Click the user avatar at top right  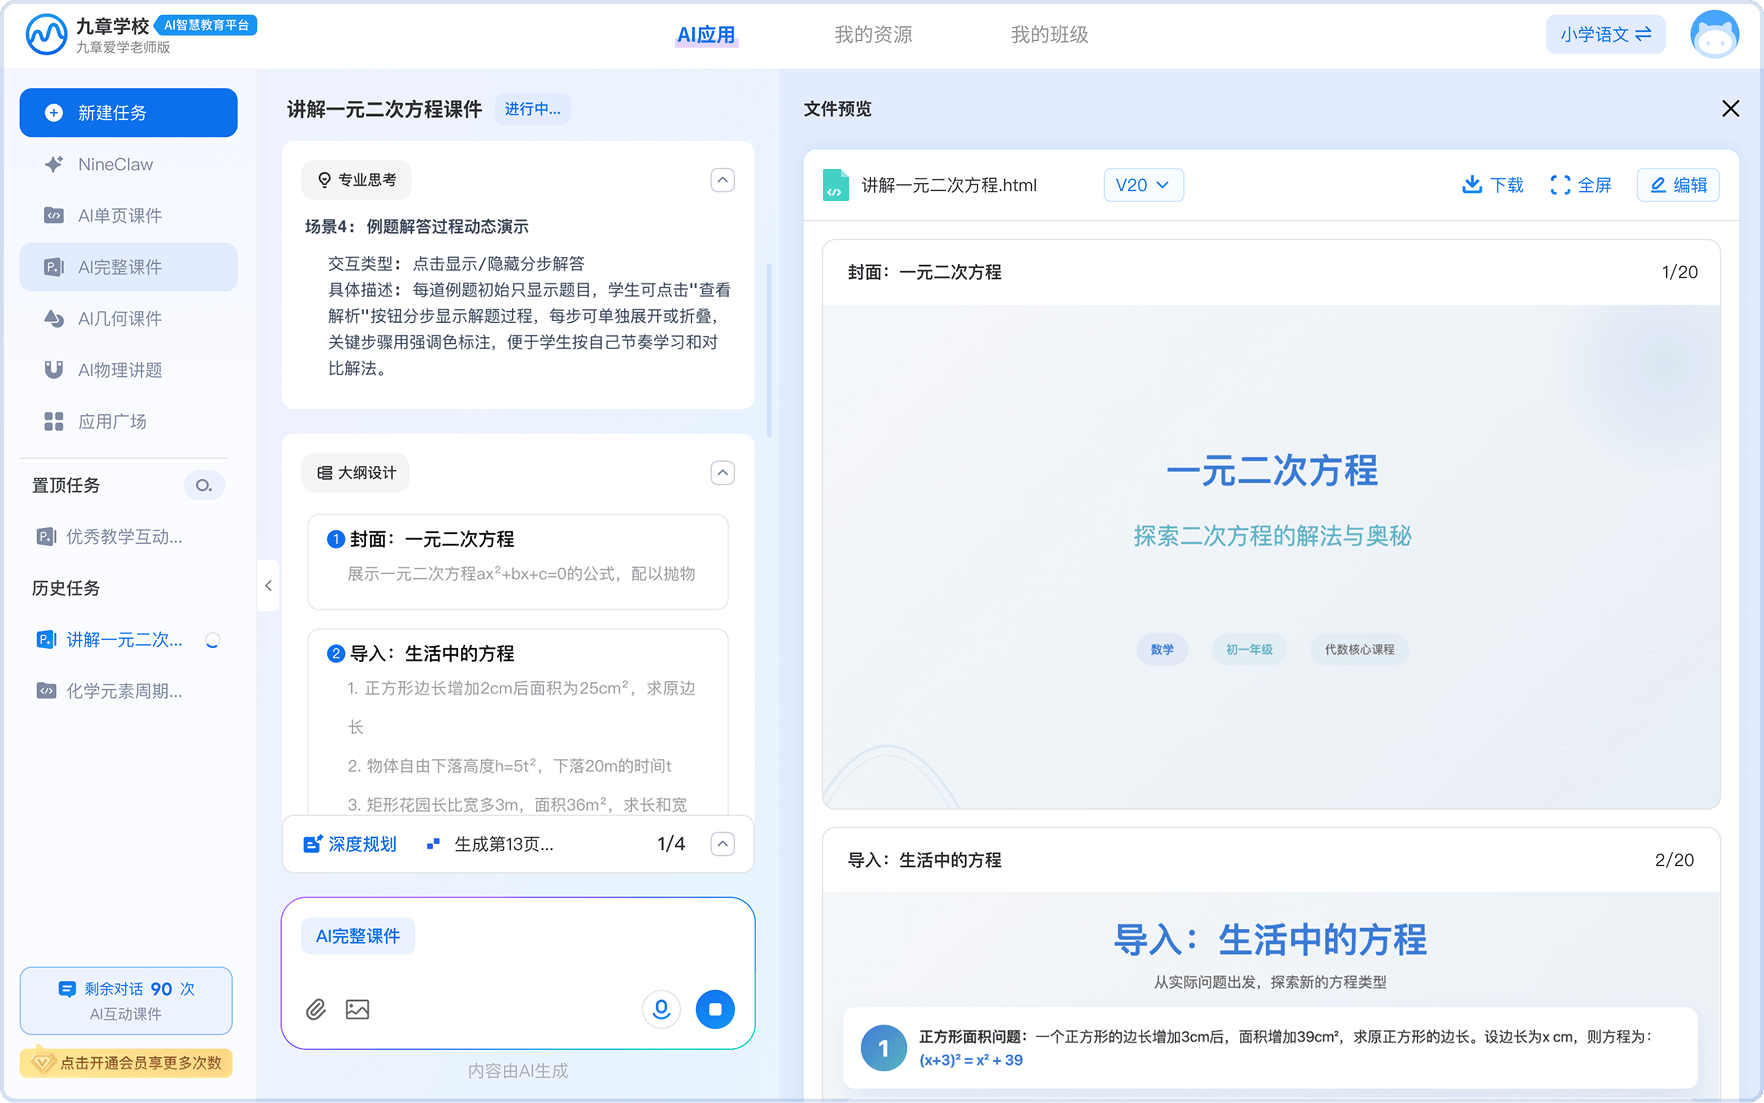pos(1714,35)
